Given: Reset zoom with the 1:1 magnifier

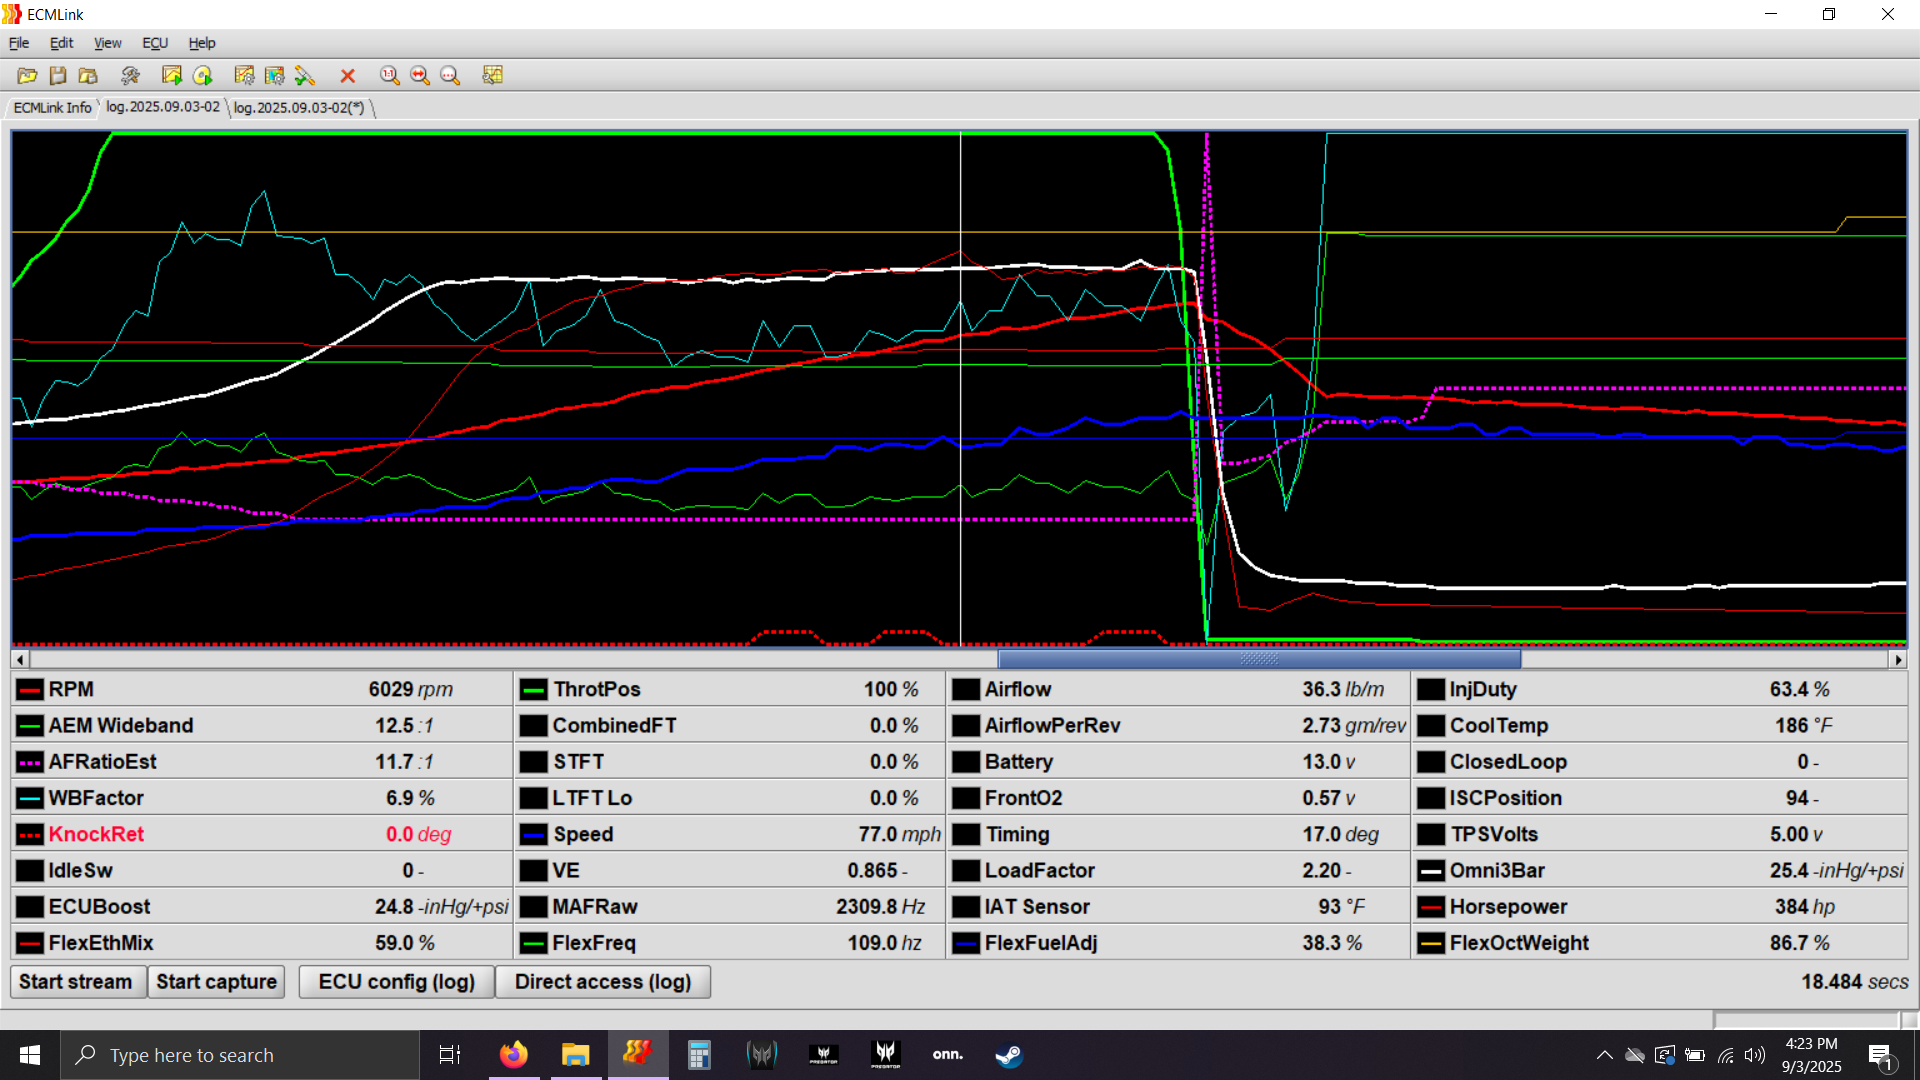Looking at the screenshot, I should [390, 76].
